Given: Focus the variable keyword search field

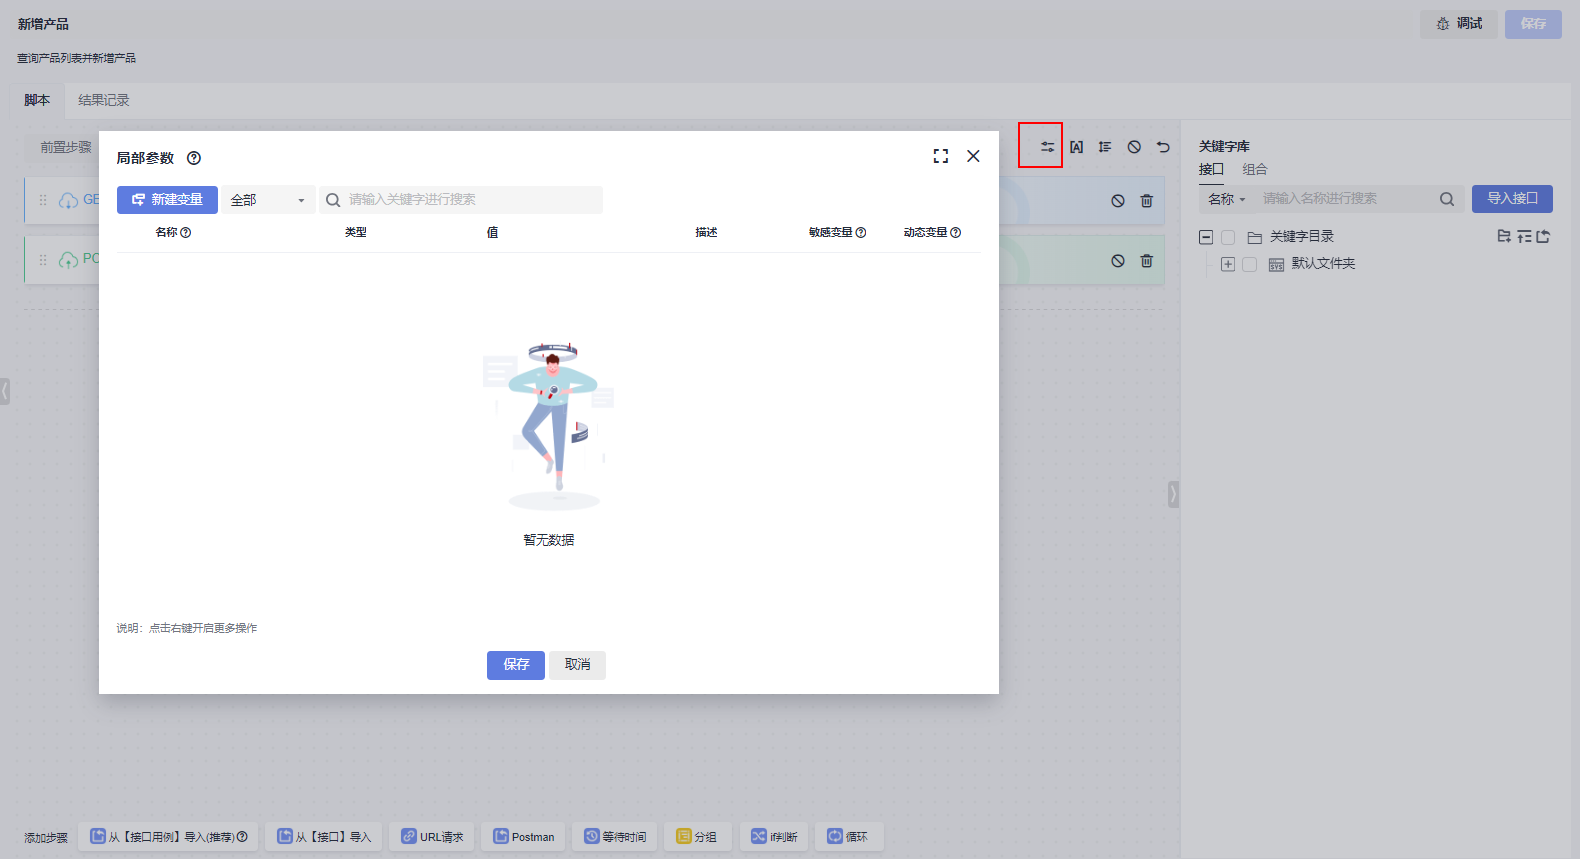Looking at the screenshot, I should coord(461,200).
